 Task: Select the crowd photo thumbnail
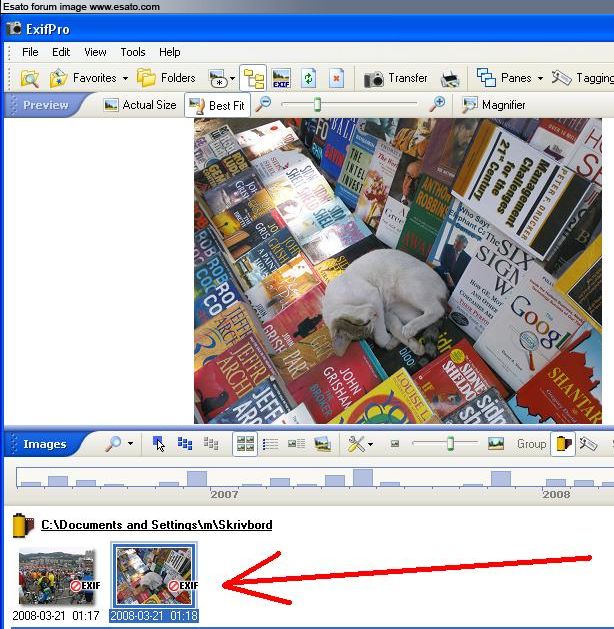(57, 576)
